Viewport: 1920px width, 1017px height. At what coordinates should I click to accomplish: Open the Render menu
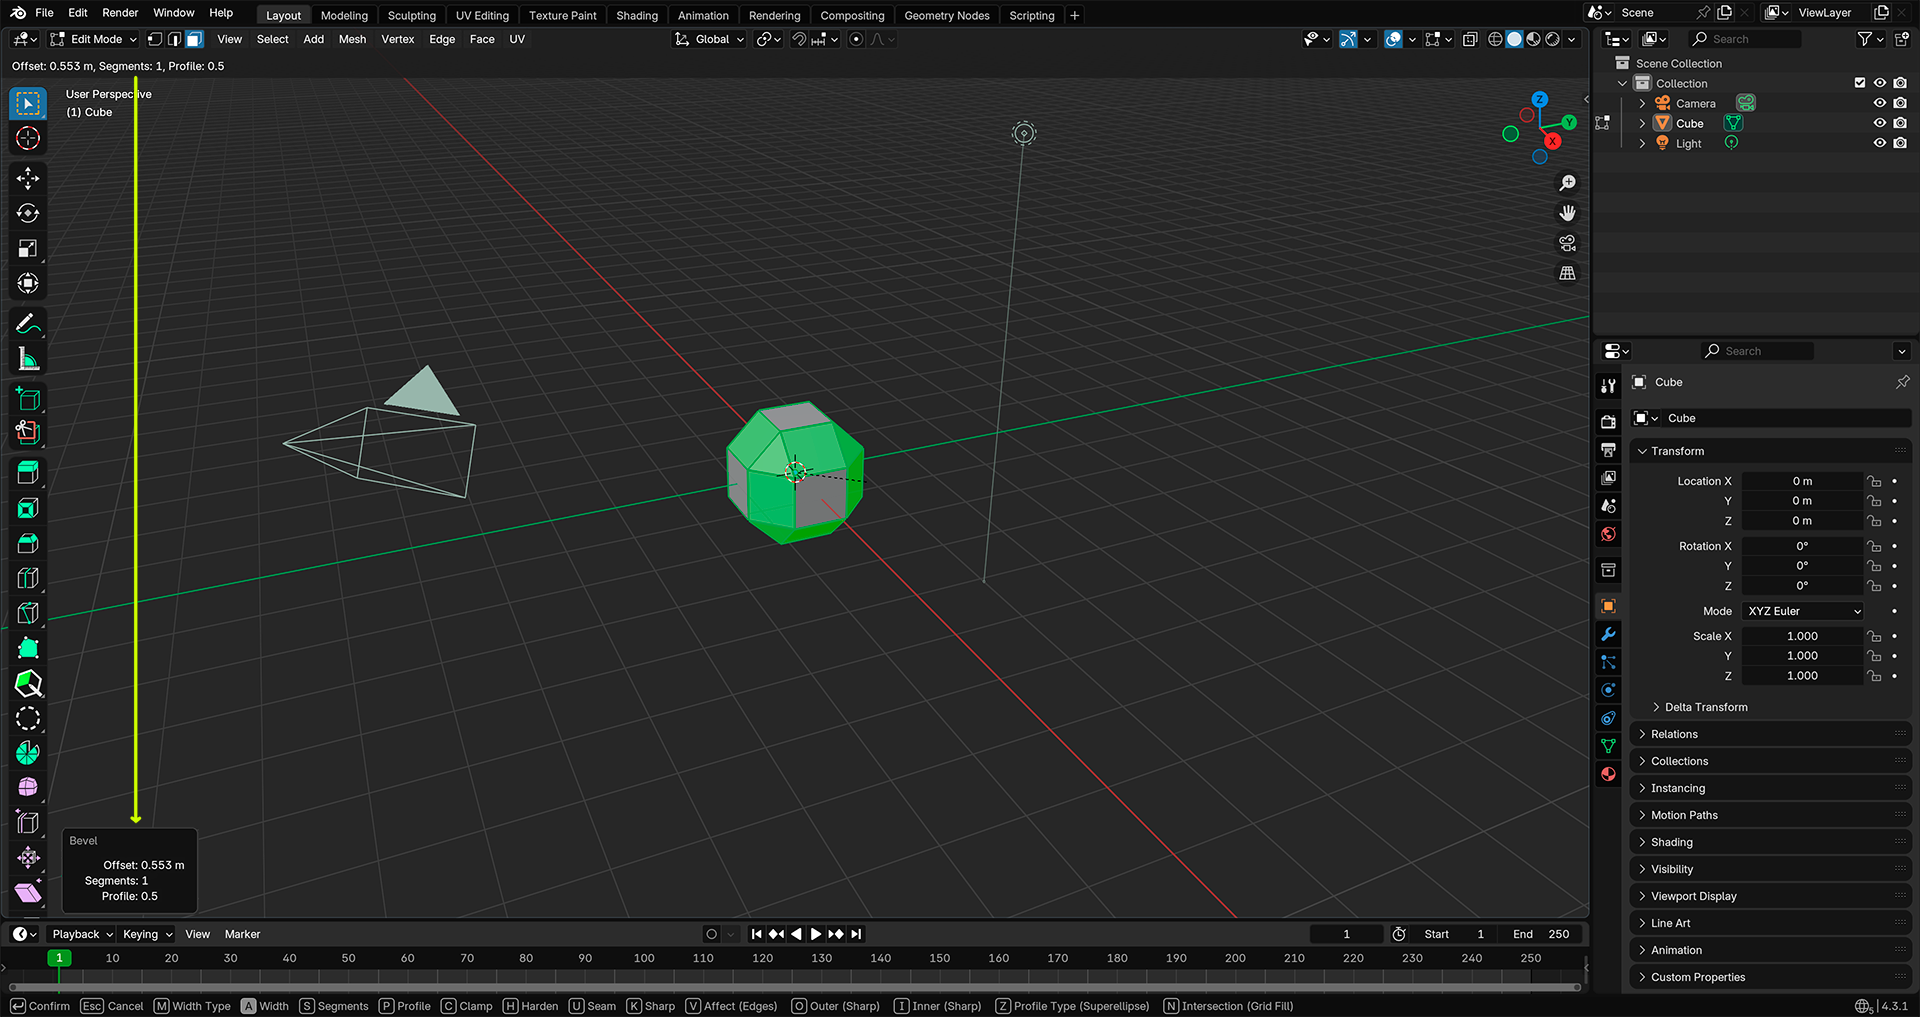click(x=120, y=13)
